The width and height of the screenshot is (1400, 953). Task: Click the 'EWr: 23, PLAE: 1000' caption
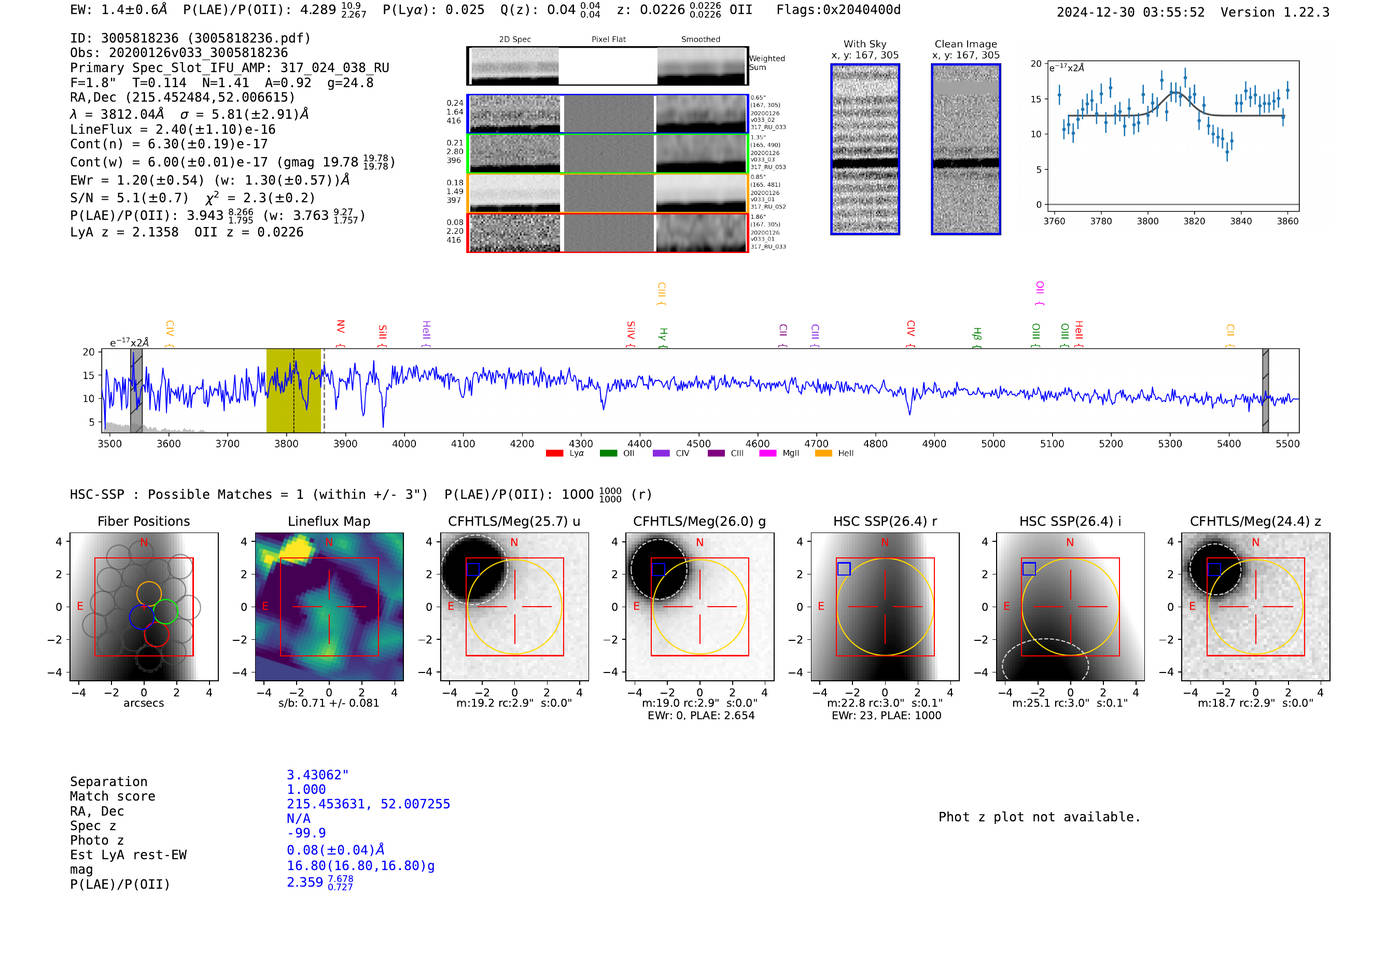tap(886, 716)
